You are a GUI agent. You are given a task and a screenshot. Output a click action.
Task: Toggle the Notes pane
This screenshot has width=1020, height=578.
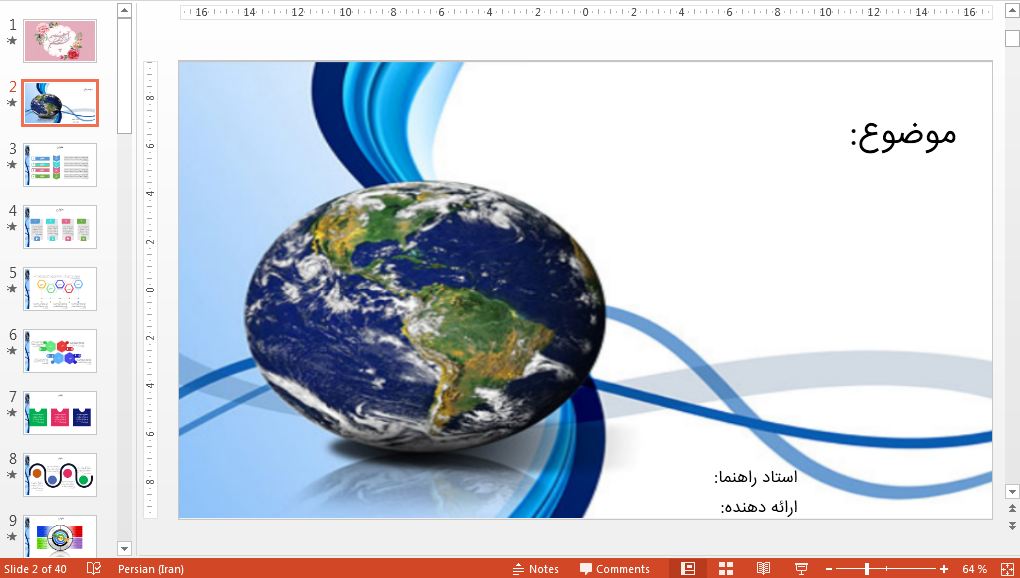(536, 569)
